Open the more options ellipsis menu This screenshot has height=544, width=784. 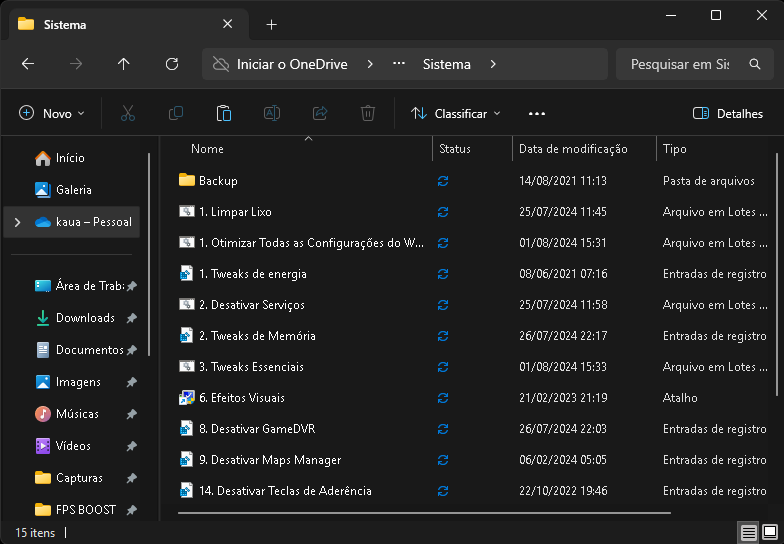(537, 114)
